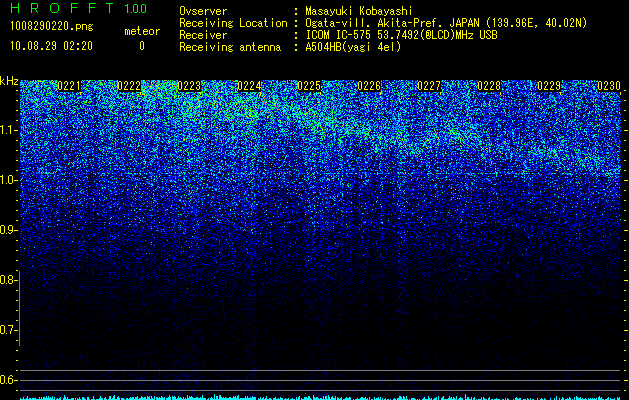This screenshot has height=400, width=629.
Task: Click the 0230 time marker
Action: (609, 86)
